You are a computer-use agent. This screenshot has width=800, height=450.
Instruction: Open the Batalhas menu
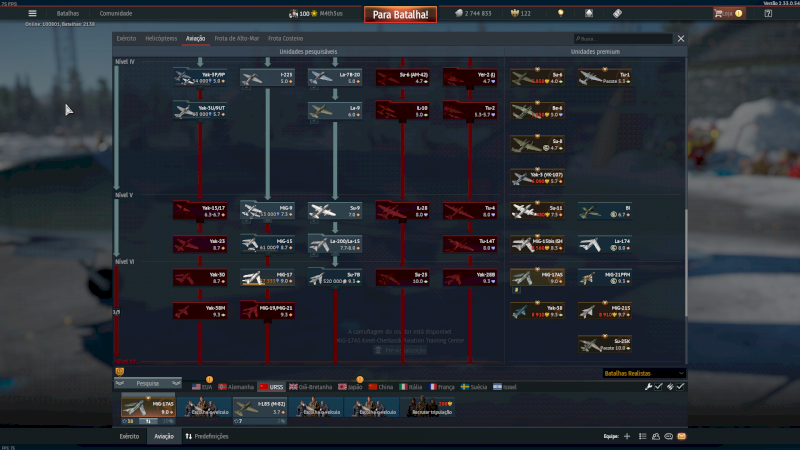click(68, 13)
